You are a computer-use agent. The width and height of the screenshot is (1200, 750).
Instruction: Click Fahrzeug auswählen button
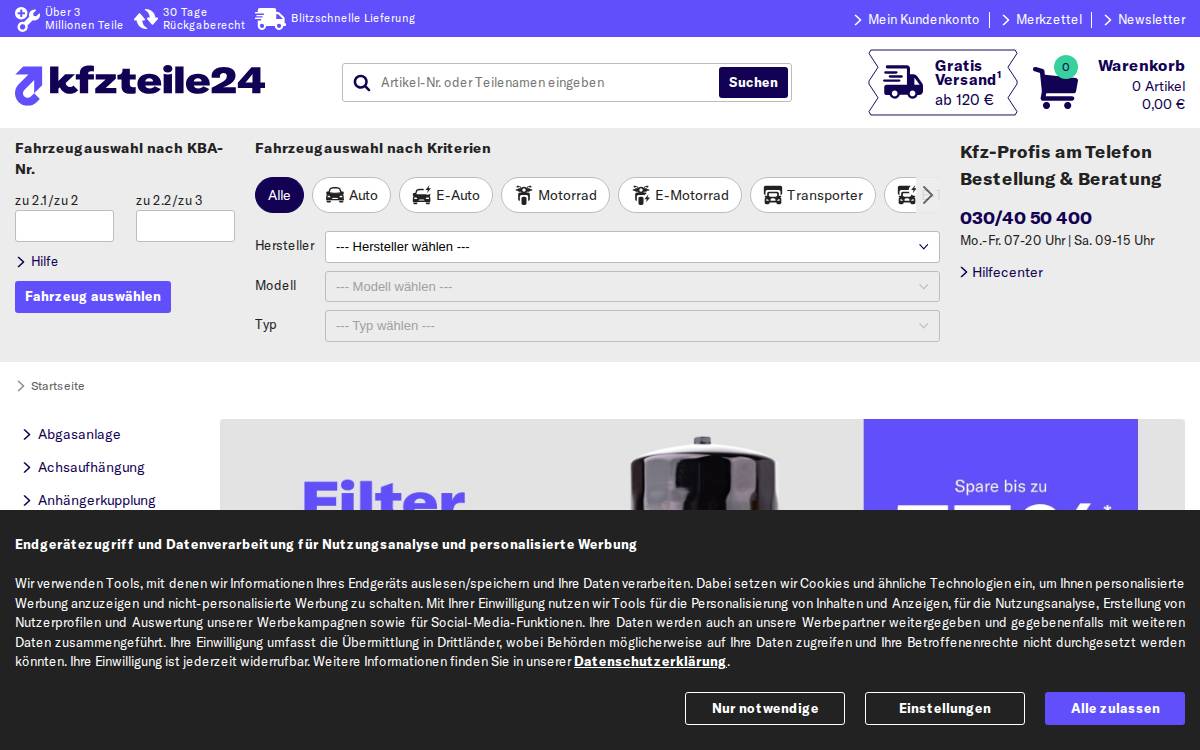pyautogui.click(x=93, y=297)
